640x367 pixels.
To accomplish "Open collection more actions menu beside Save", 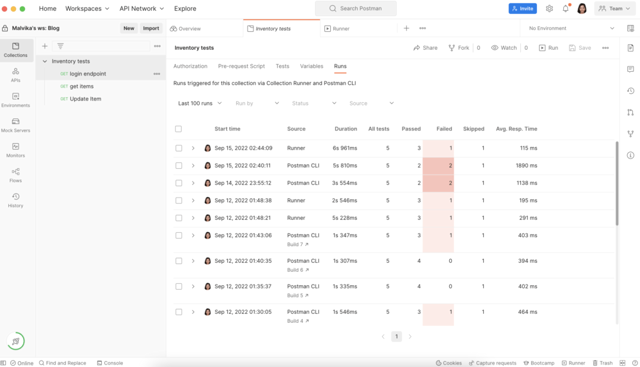I will pyautogui.click(x=605, y=48).
